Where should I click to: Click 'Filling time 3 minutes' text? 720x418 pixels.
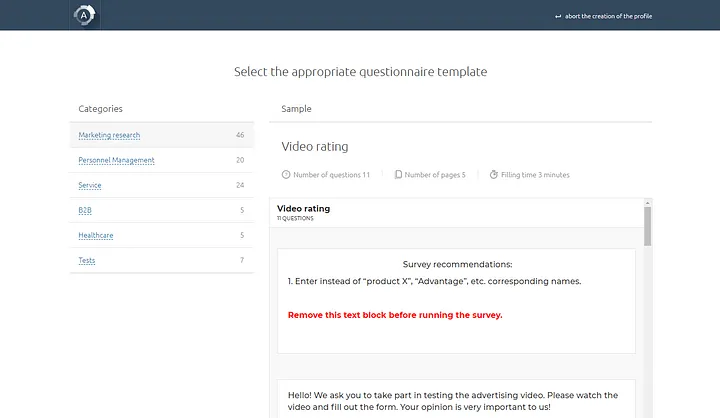click(x=535, y=175)
